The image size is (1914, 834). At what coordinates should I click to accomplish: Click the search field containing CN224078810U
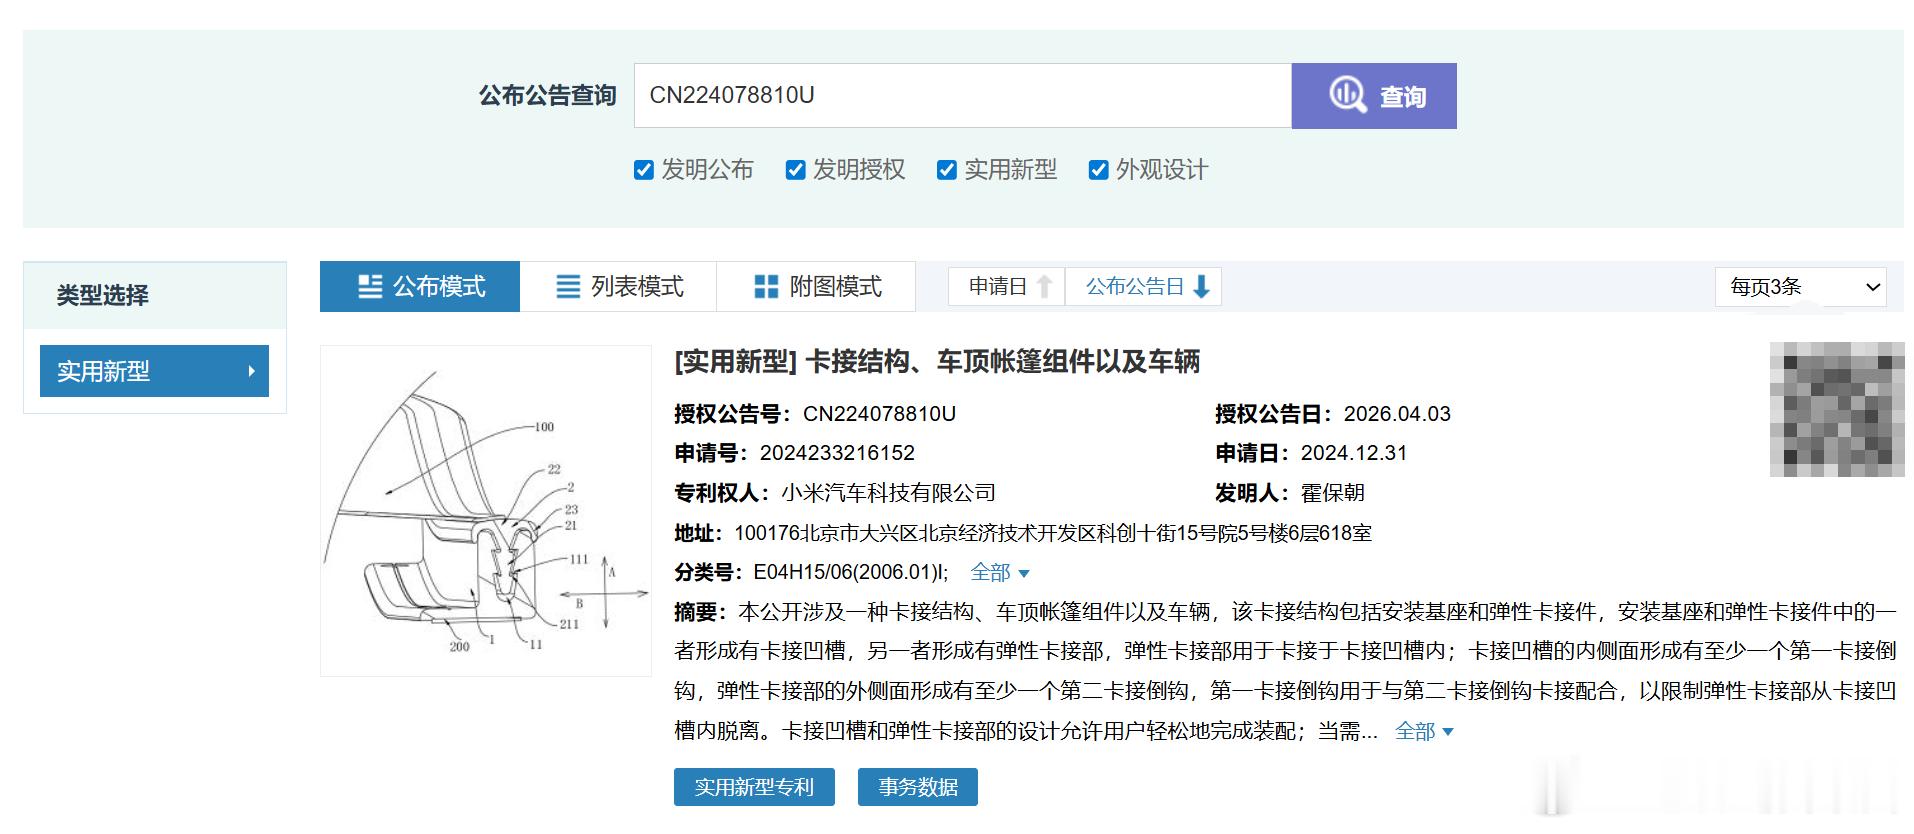[963, 96]
